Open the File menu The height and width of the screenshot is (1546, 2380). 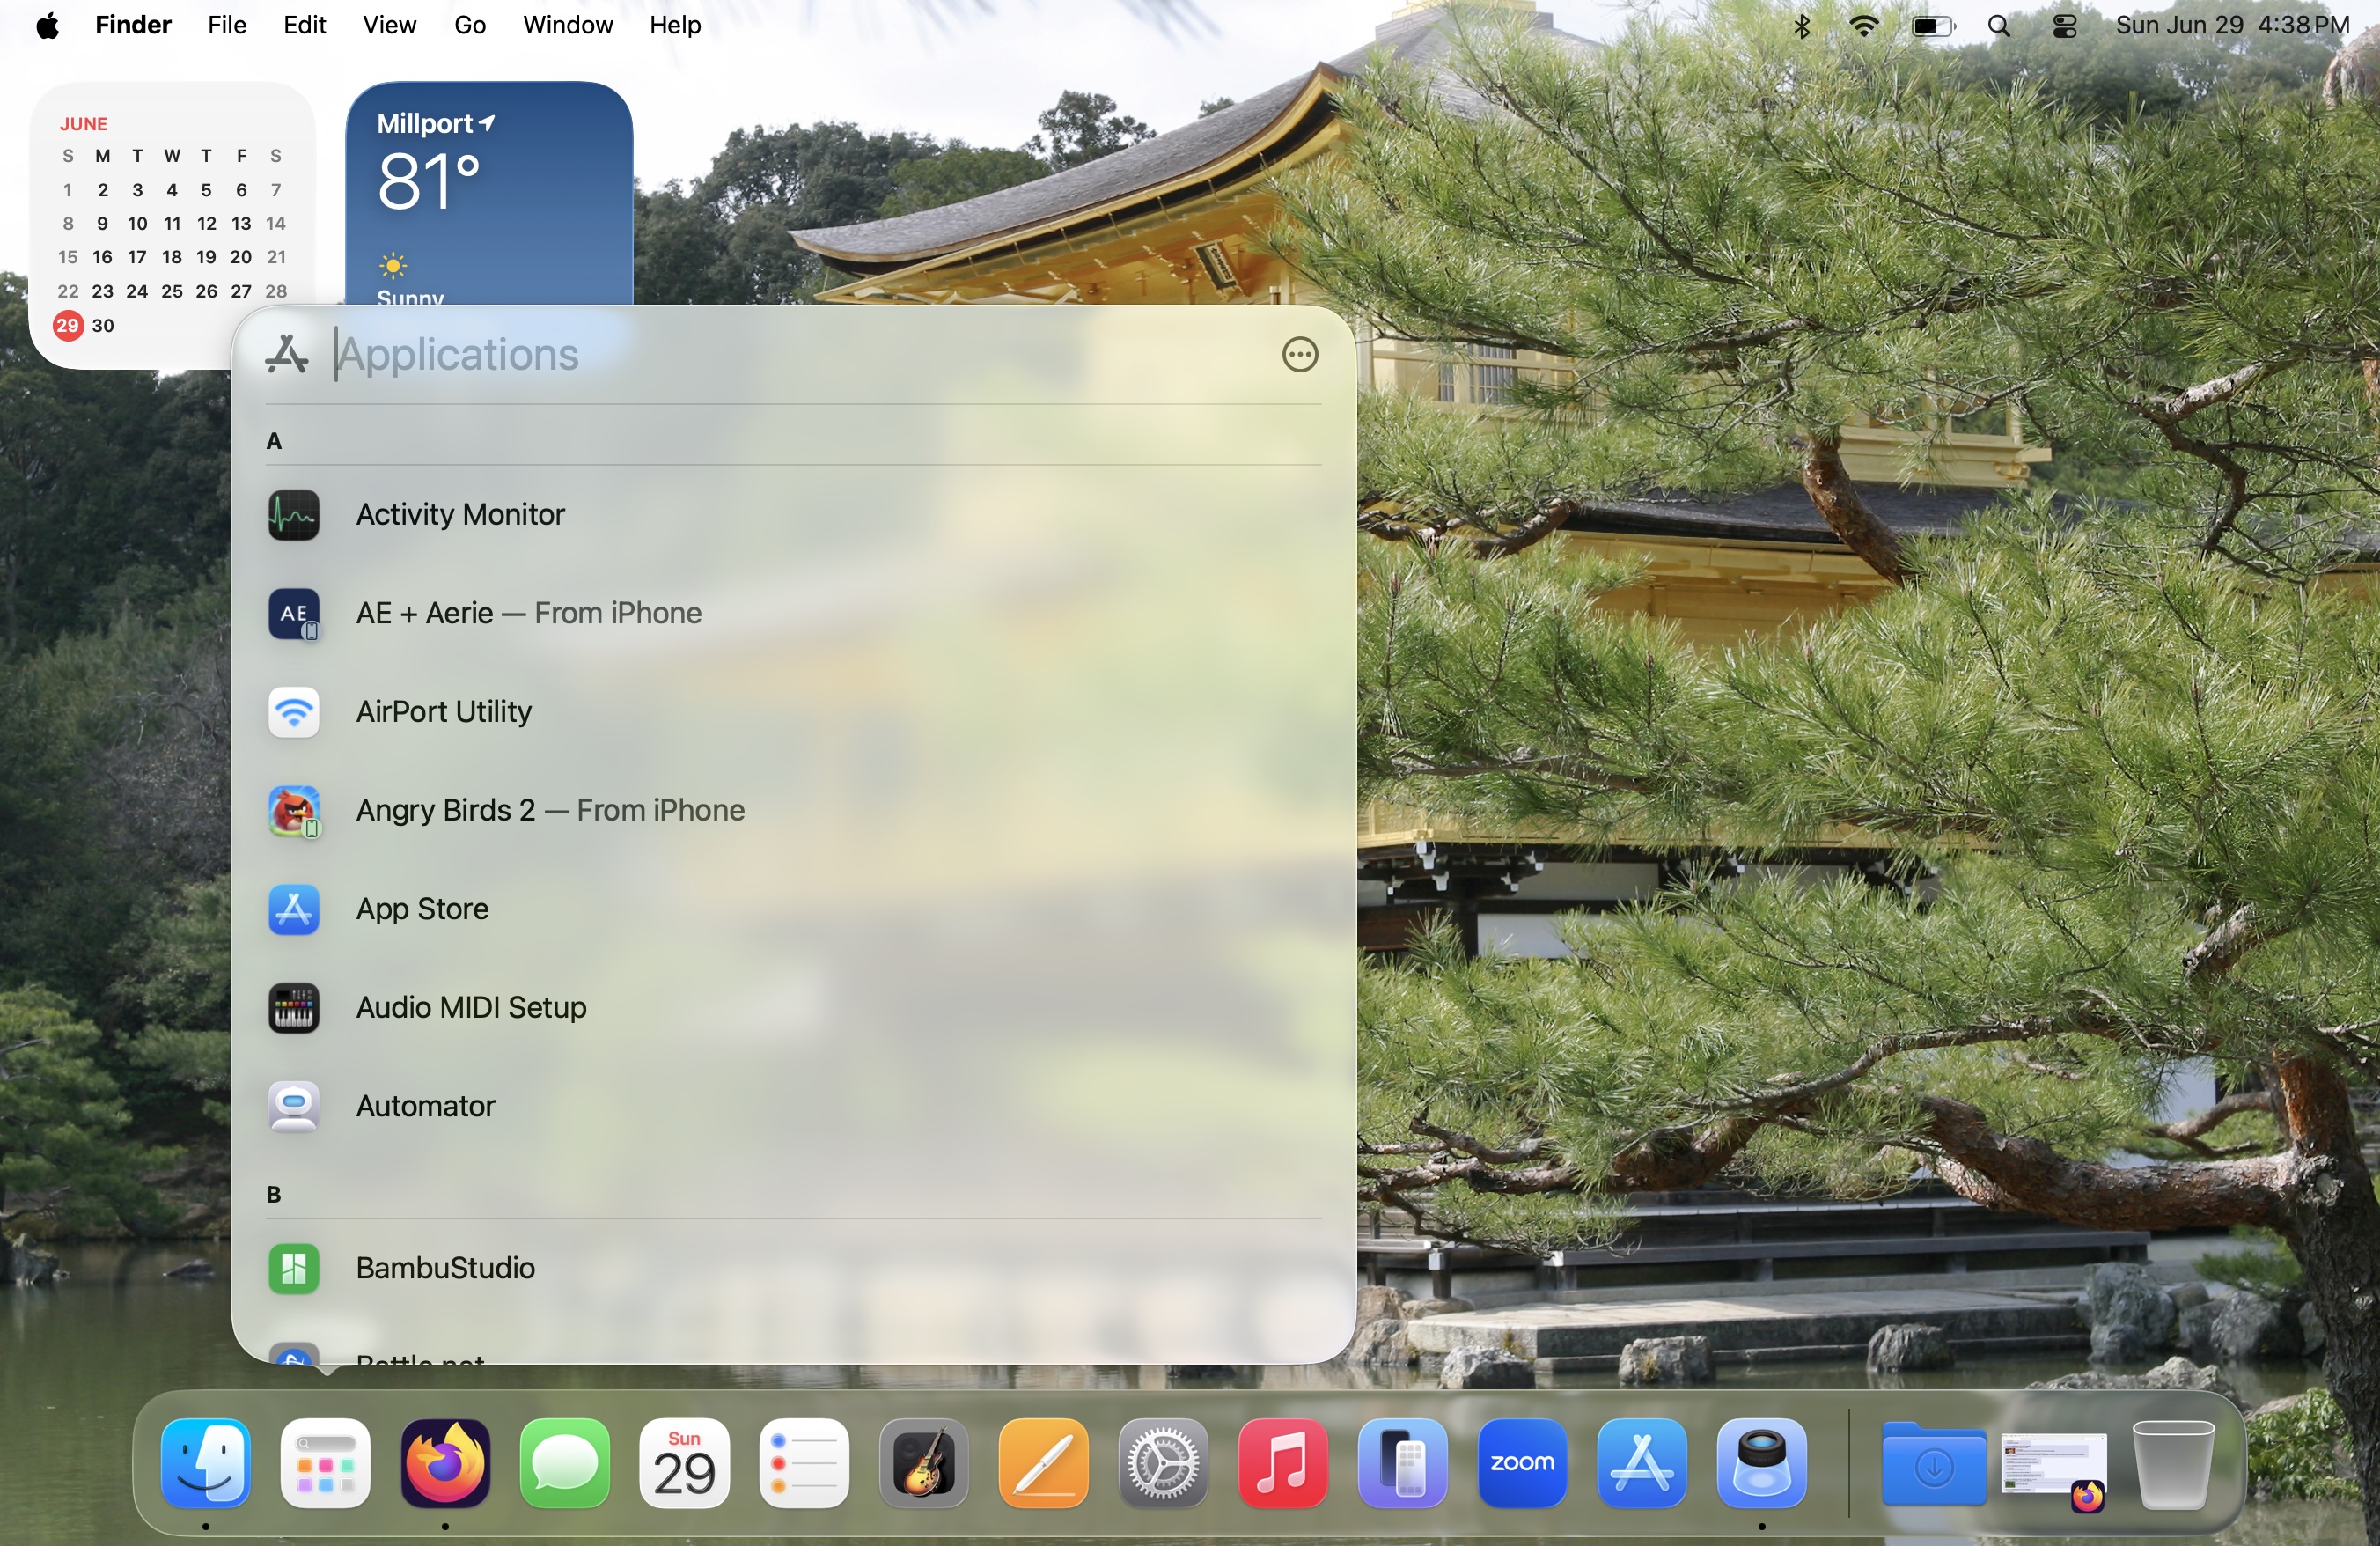pos(227,25)
